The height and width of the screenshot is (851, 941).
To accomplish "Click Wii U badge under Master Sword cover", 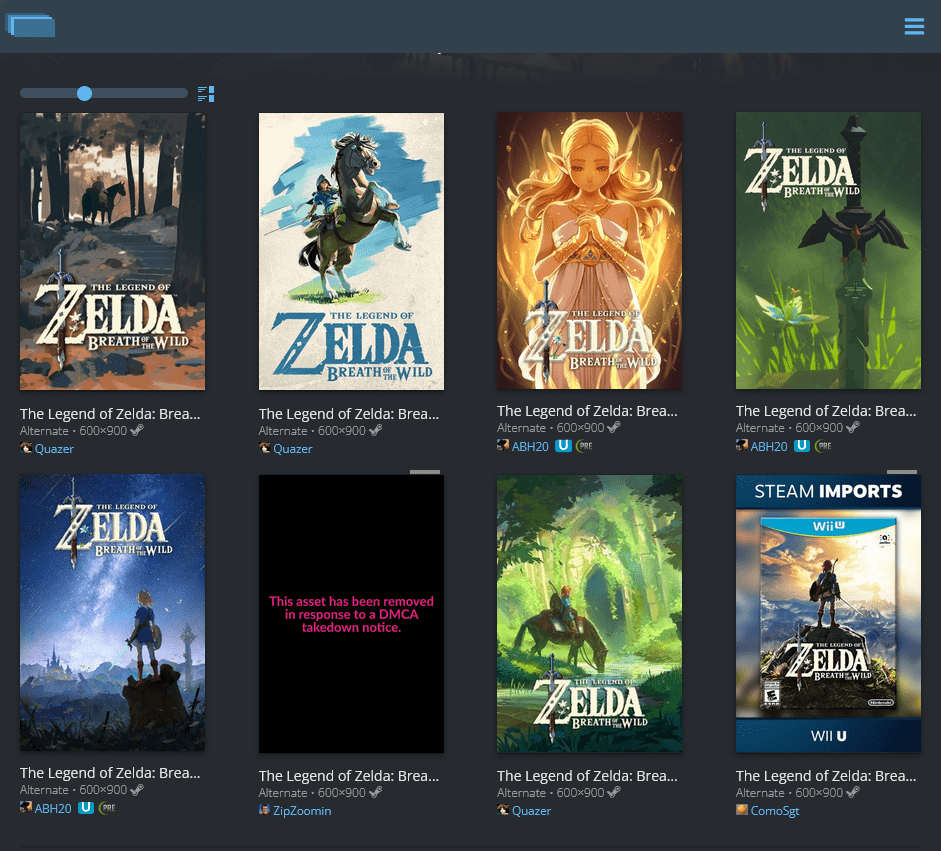I will pos(802,446).
